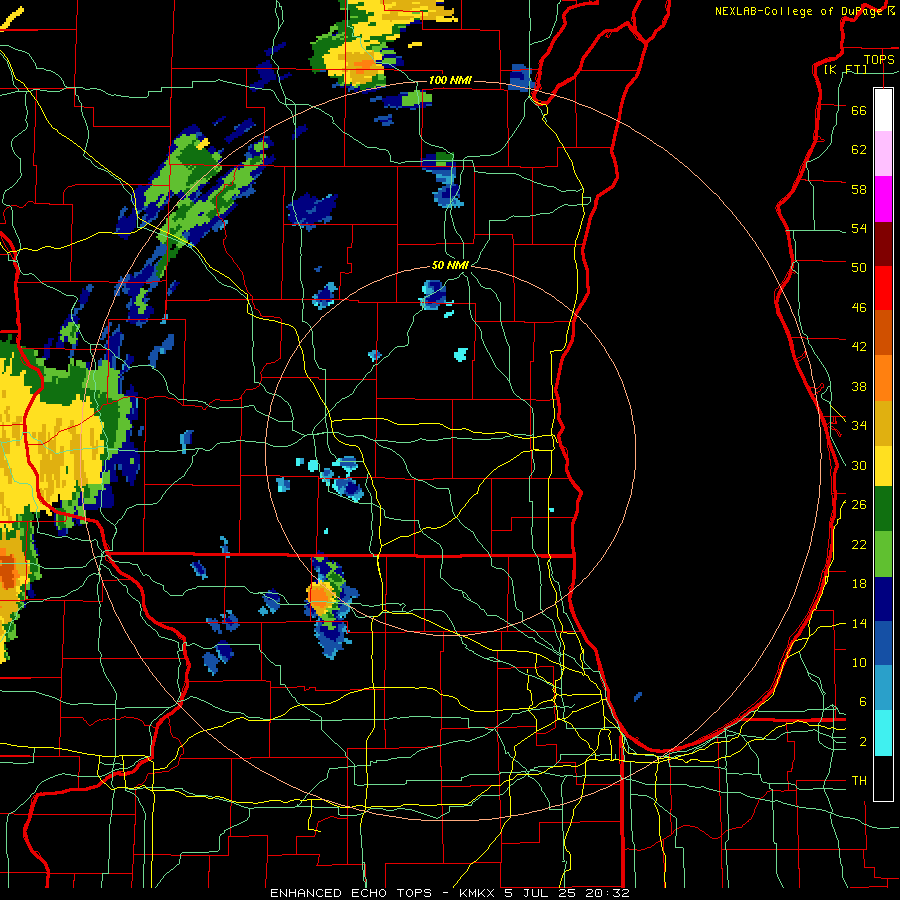
Task: Click the yellow legend swatch
Action: 883,466
